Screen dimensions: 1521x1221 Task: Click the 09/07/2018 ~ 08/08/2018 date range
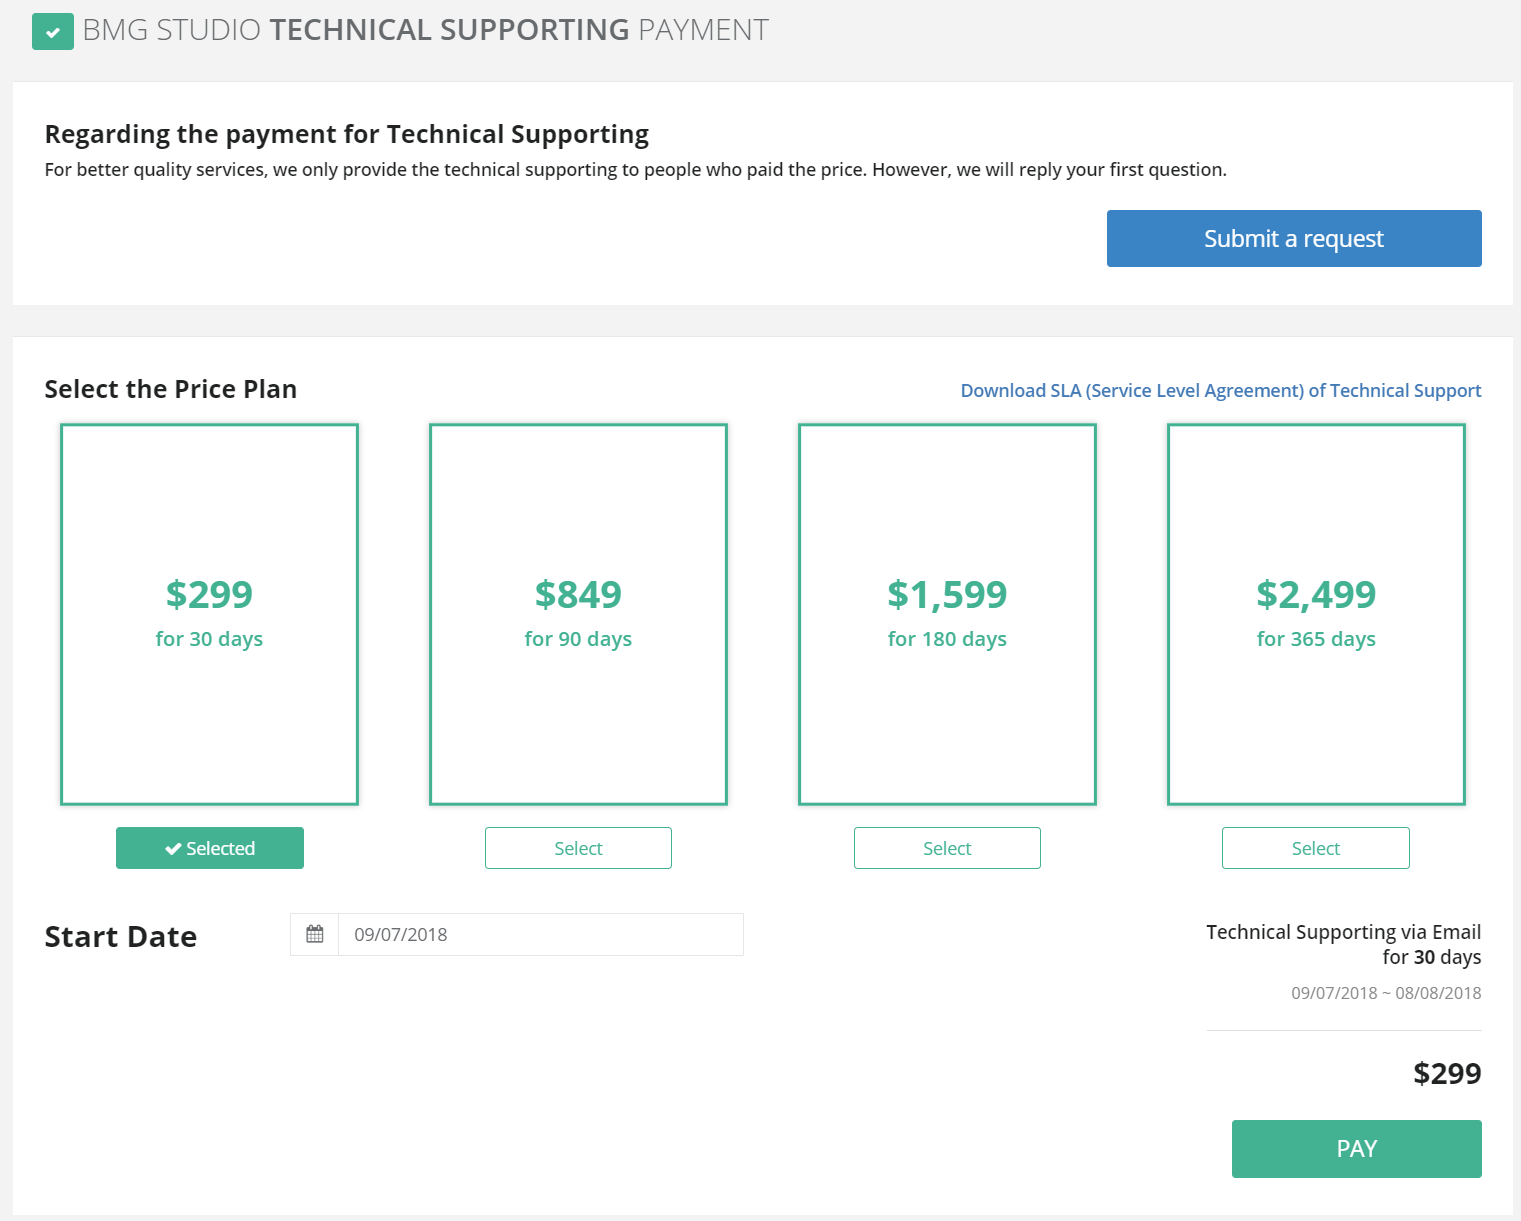(1386, 993)
